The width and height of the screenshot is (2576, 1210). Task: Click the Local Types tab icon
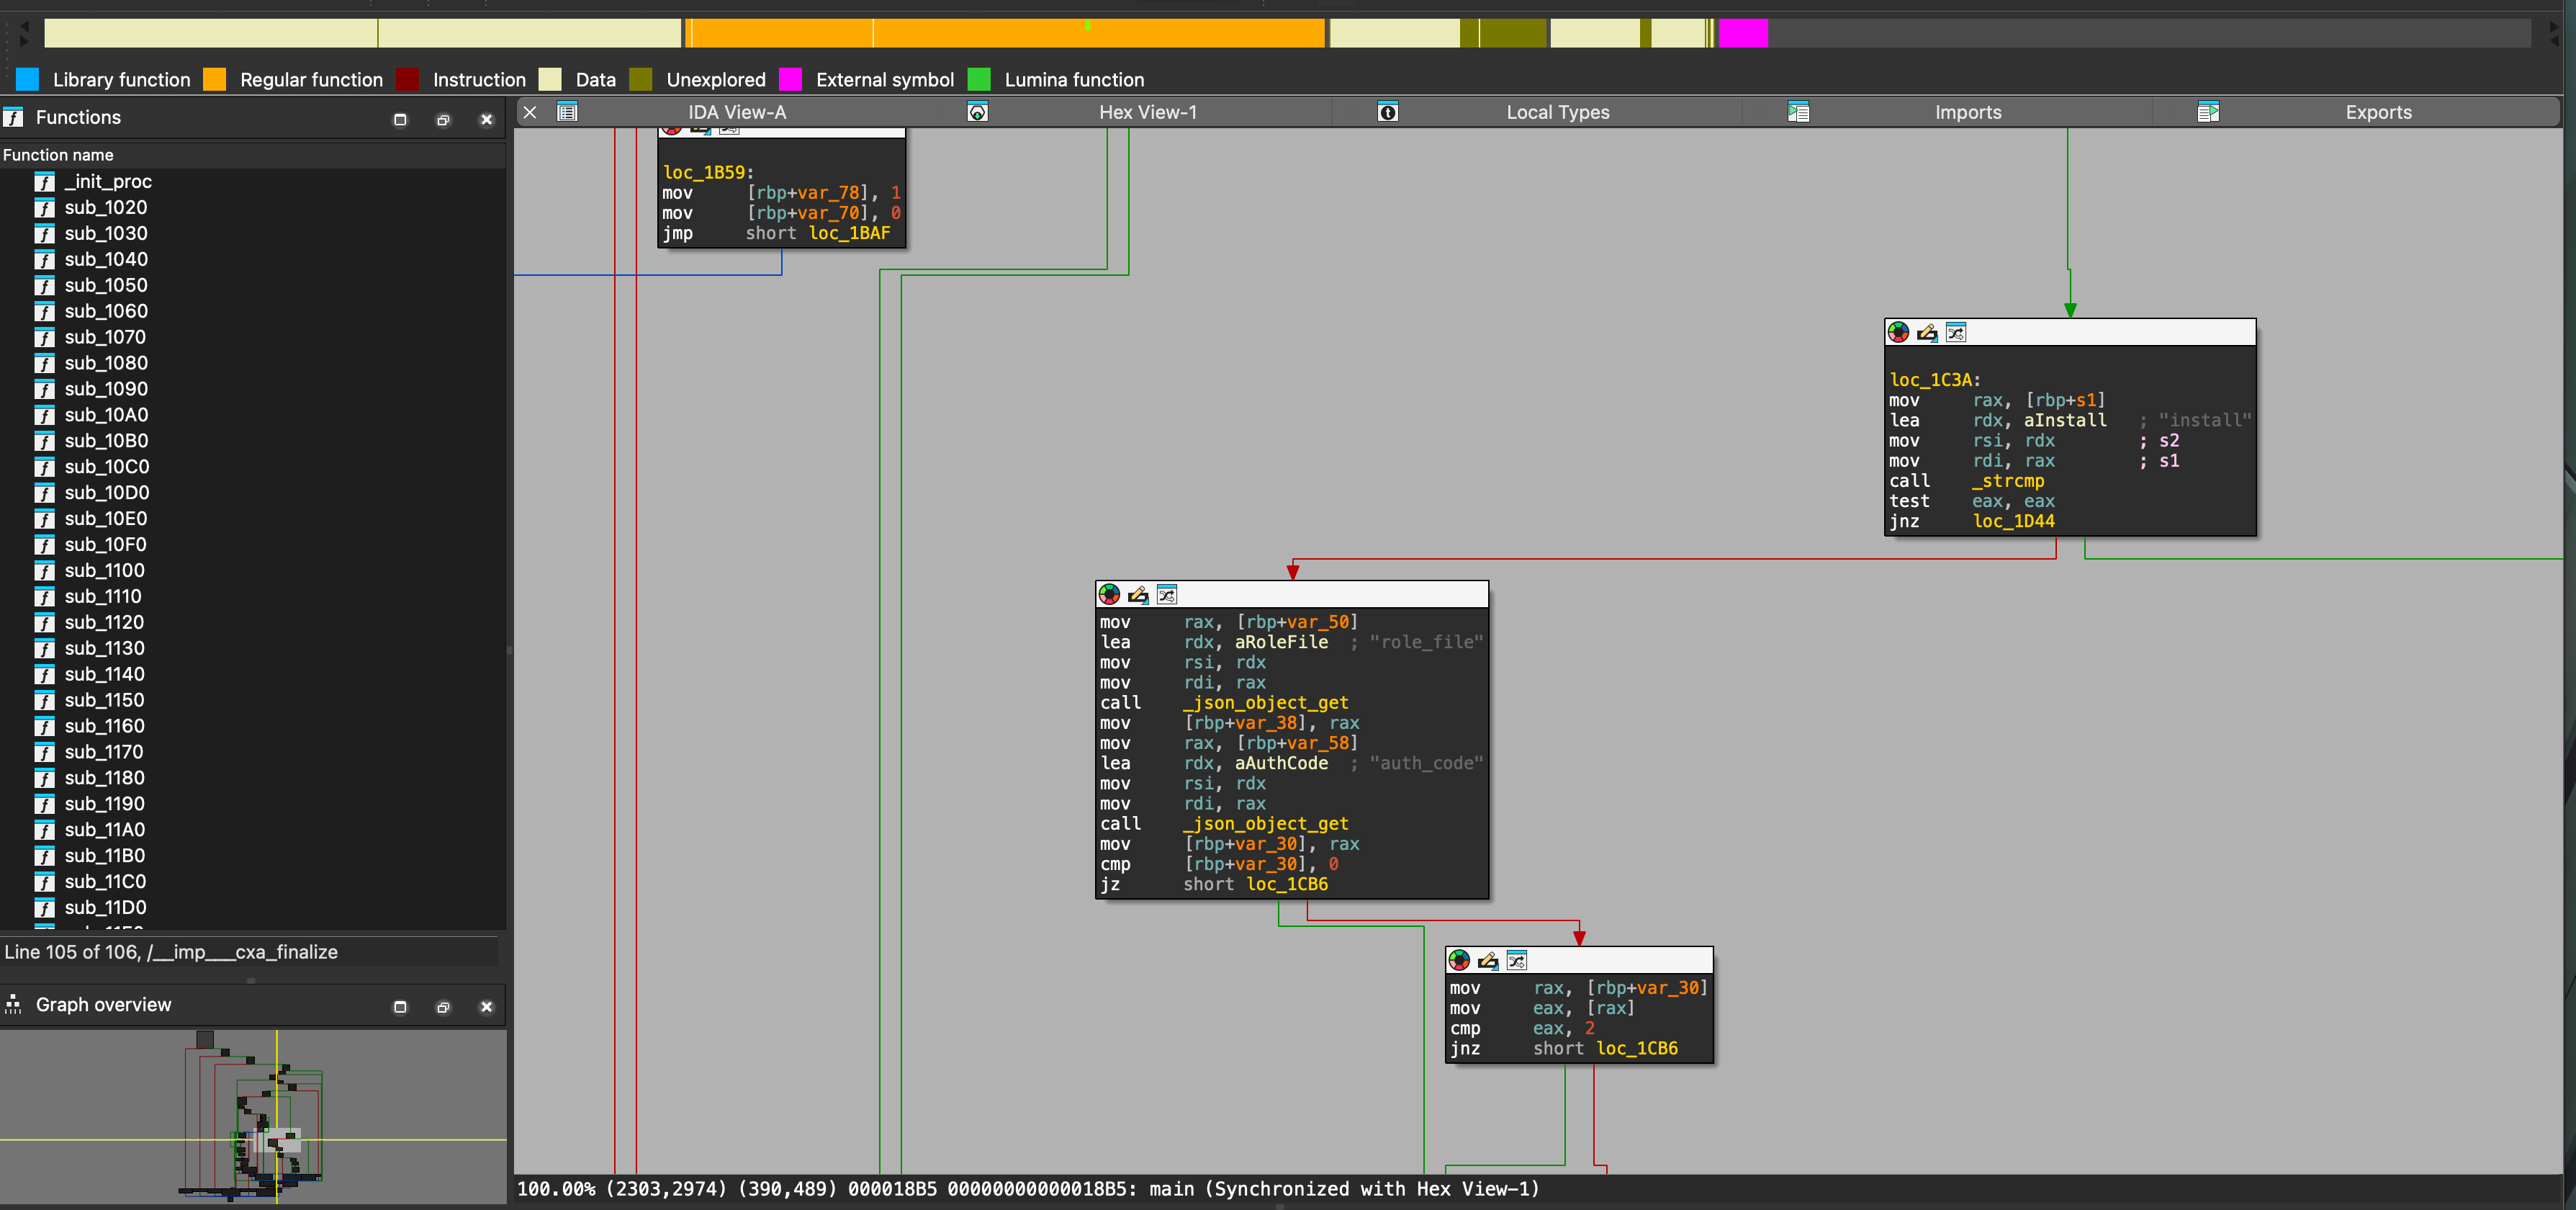1387,112
